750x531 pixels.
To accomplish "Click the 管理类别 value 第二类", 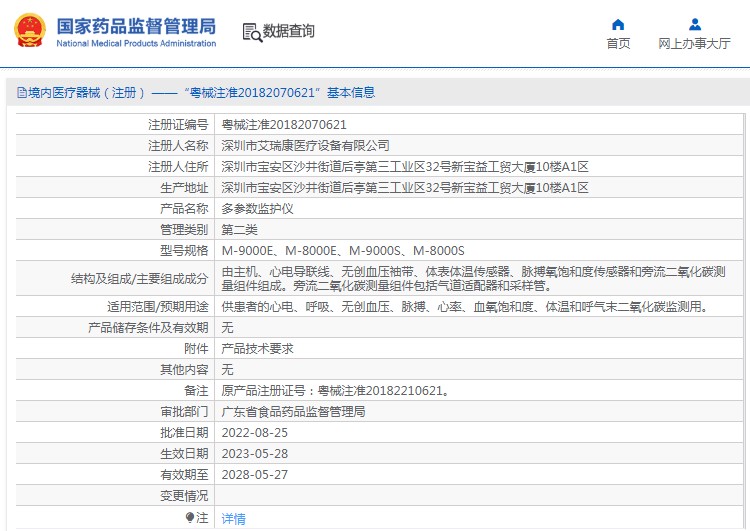I will pos(239,230).
